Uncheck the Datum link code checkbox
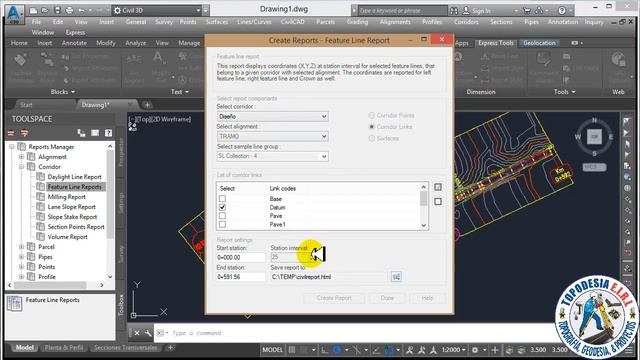The image size is (640, 360). pyautogui.click(x=222, y=207)
